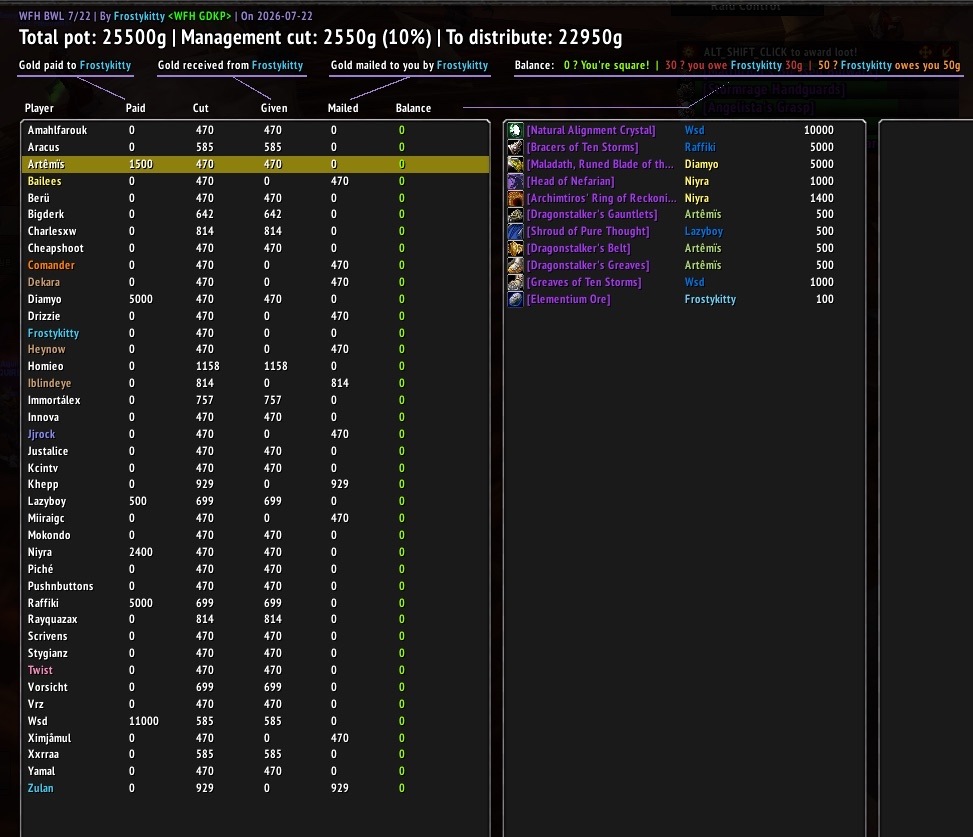Click the Gold received from Frostykitty legend
973x837 pixels.
click(230, 65)
